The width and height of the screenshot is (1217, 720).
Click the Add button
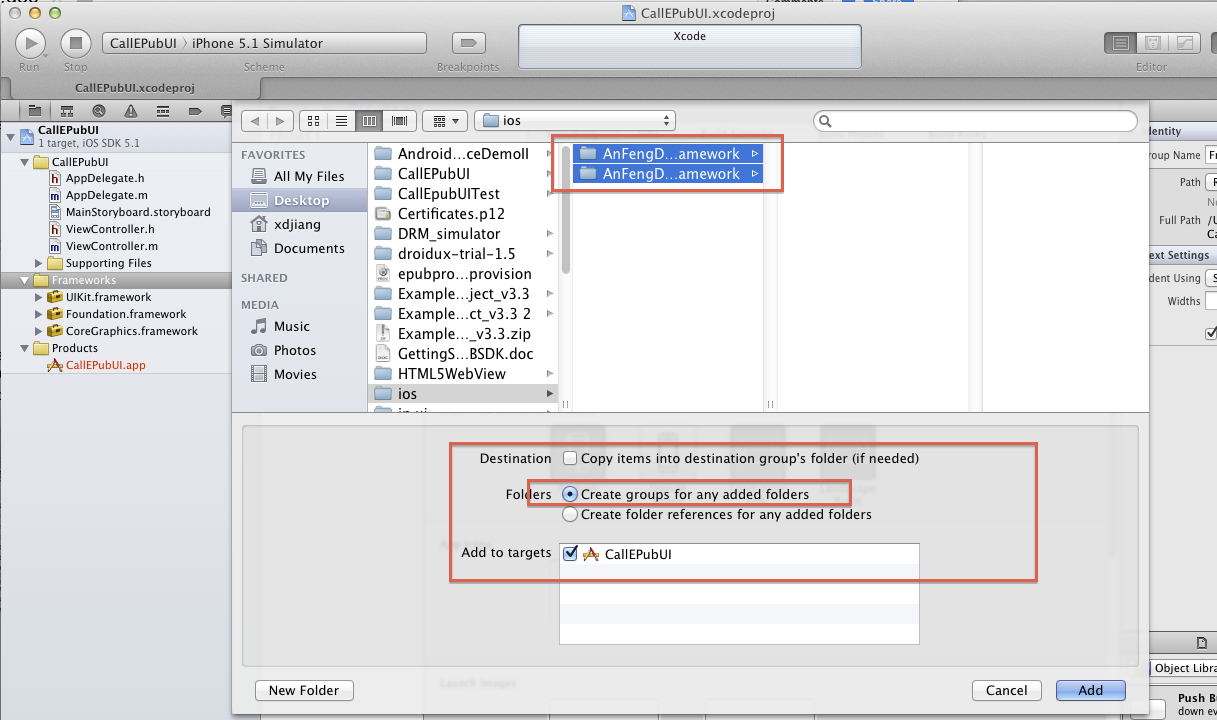tap(1091, 690)
